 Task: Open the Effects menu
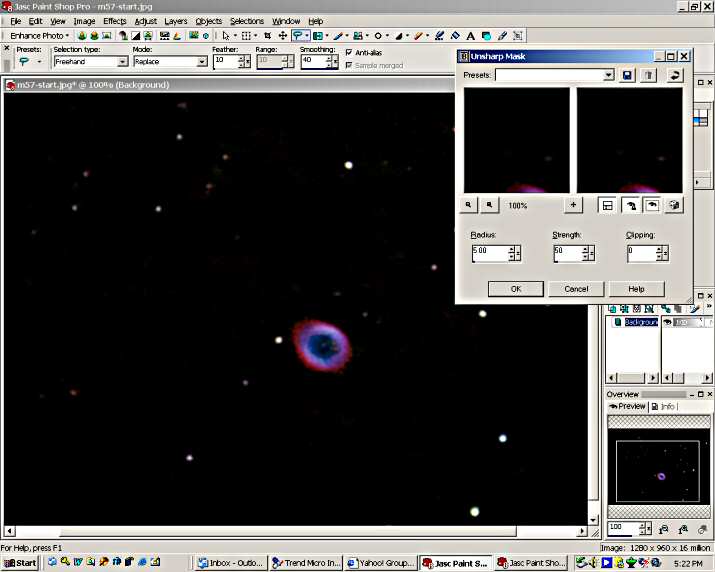coord(114,21)
